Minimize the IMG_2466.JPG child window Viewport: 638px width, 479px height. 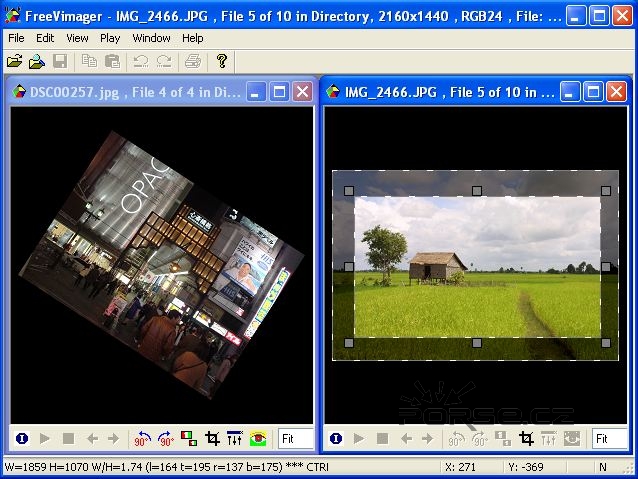click(570, 92)
